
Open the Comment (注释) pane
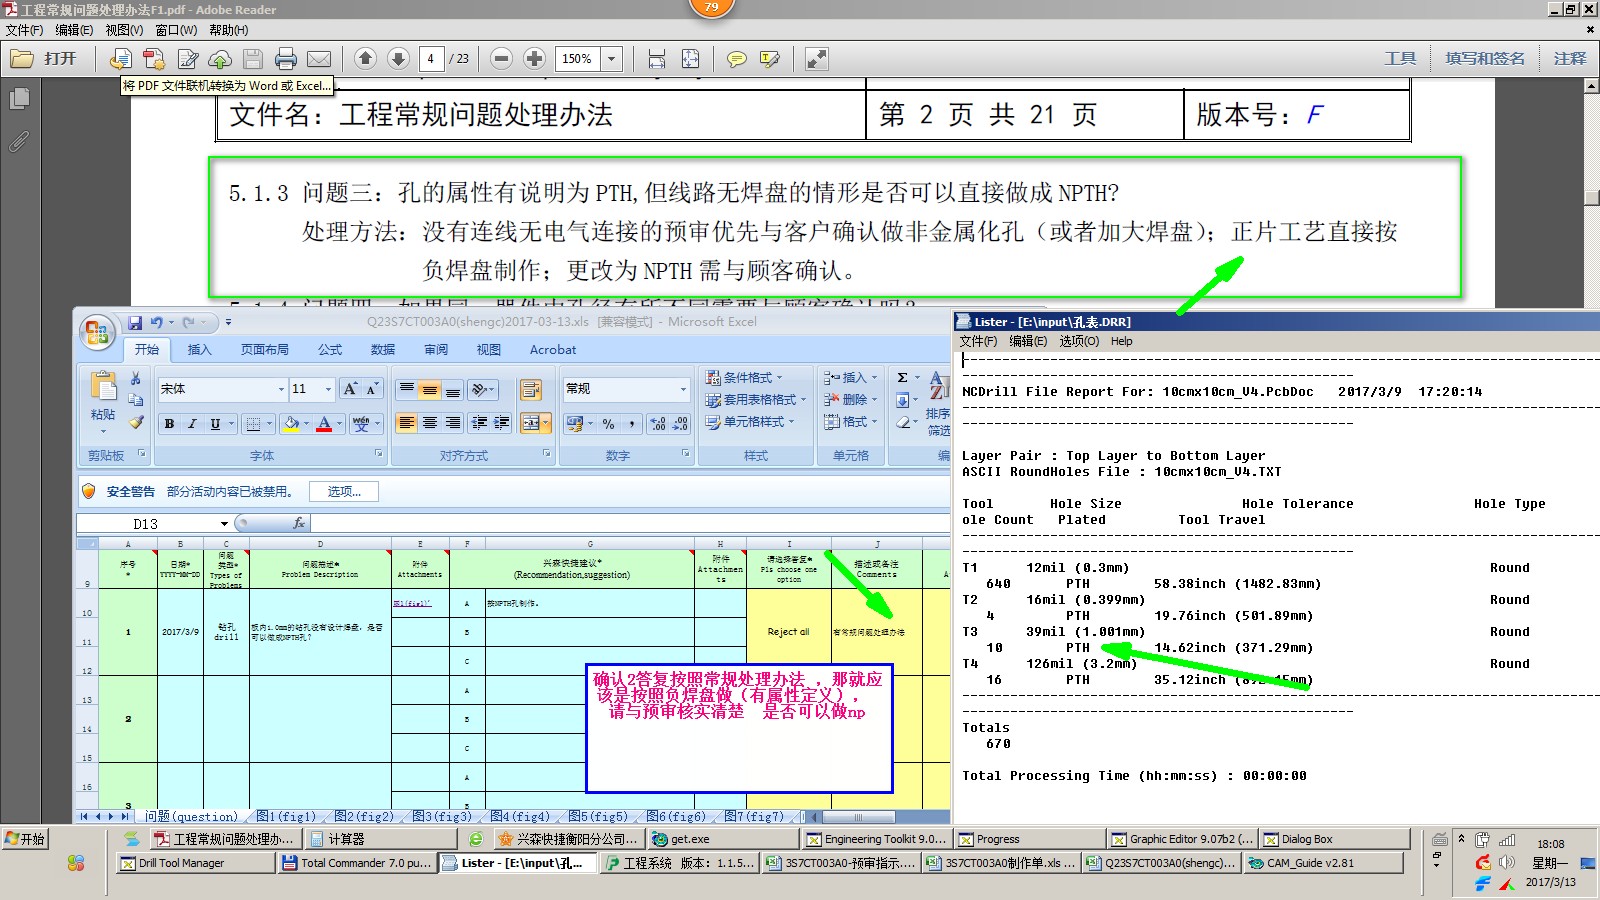[1570, 59]
